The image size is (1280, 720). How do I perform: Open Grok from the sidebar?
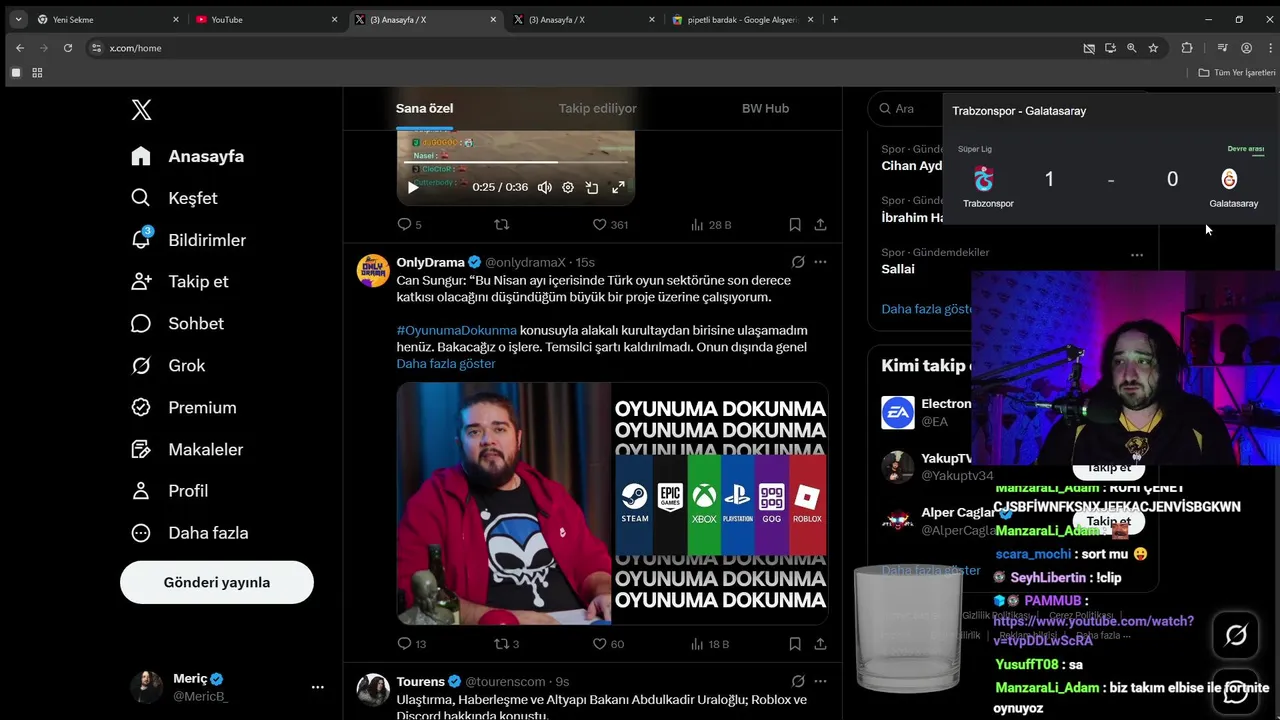(x=168, y=366)
